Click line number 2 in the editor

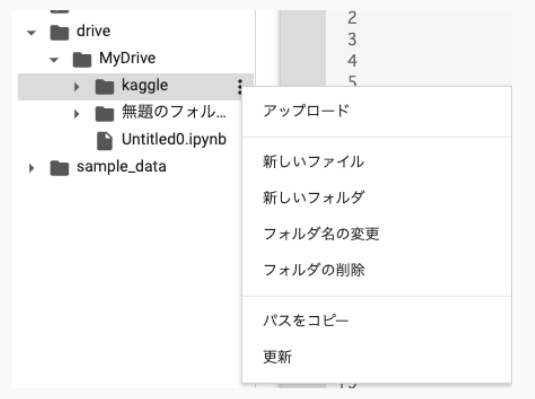point(352,18)
